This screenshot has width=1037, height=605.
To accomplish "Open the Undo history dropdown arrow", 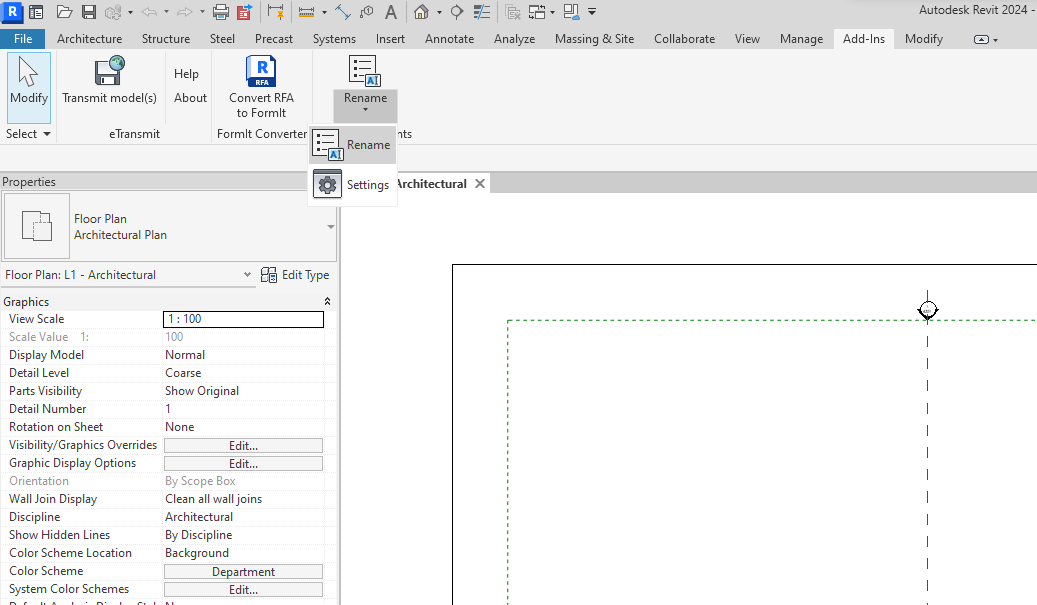I will (x=166, y=12).
